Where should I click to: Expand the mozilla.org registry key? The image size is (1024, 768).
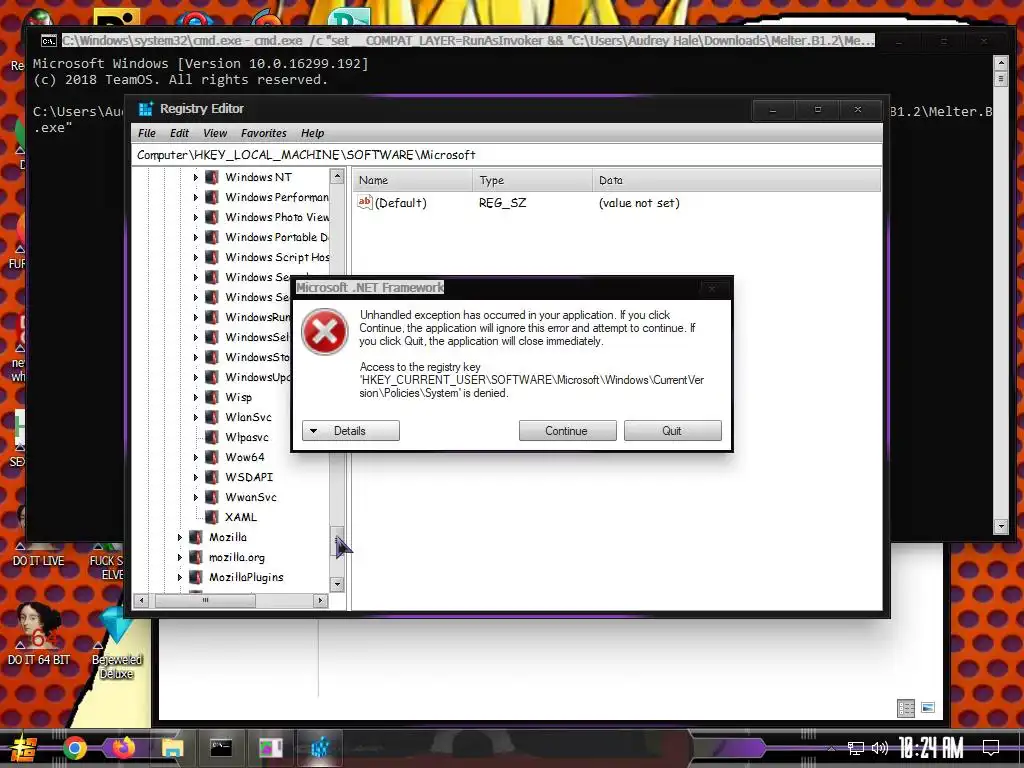point(180,557)
